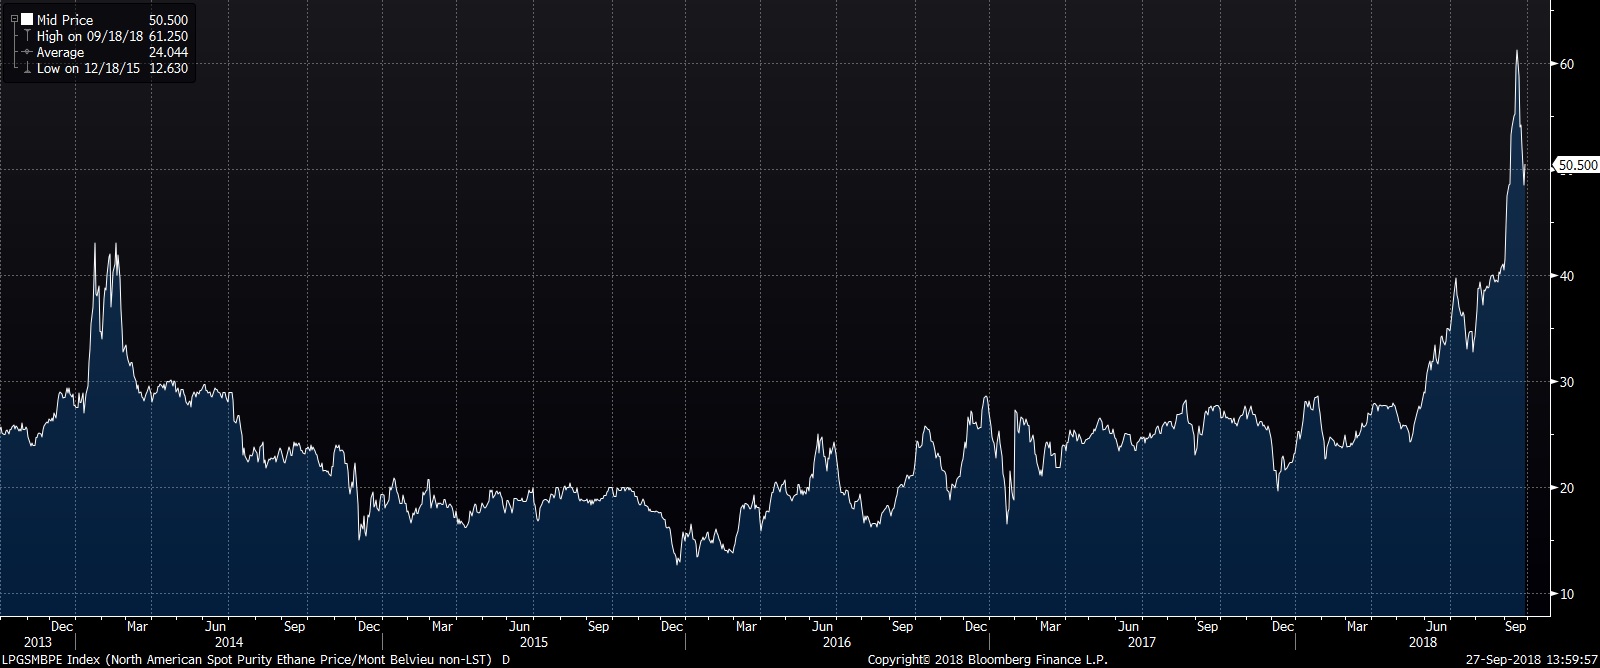Click the Bloomberg Finance copyright text
Screen dimensions: 1600x668
point(990,659)
